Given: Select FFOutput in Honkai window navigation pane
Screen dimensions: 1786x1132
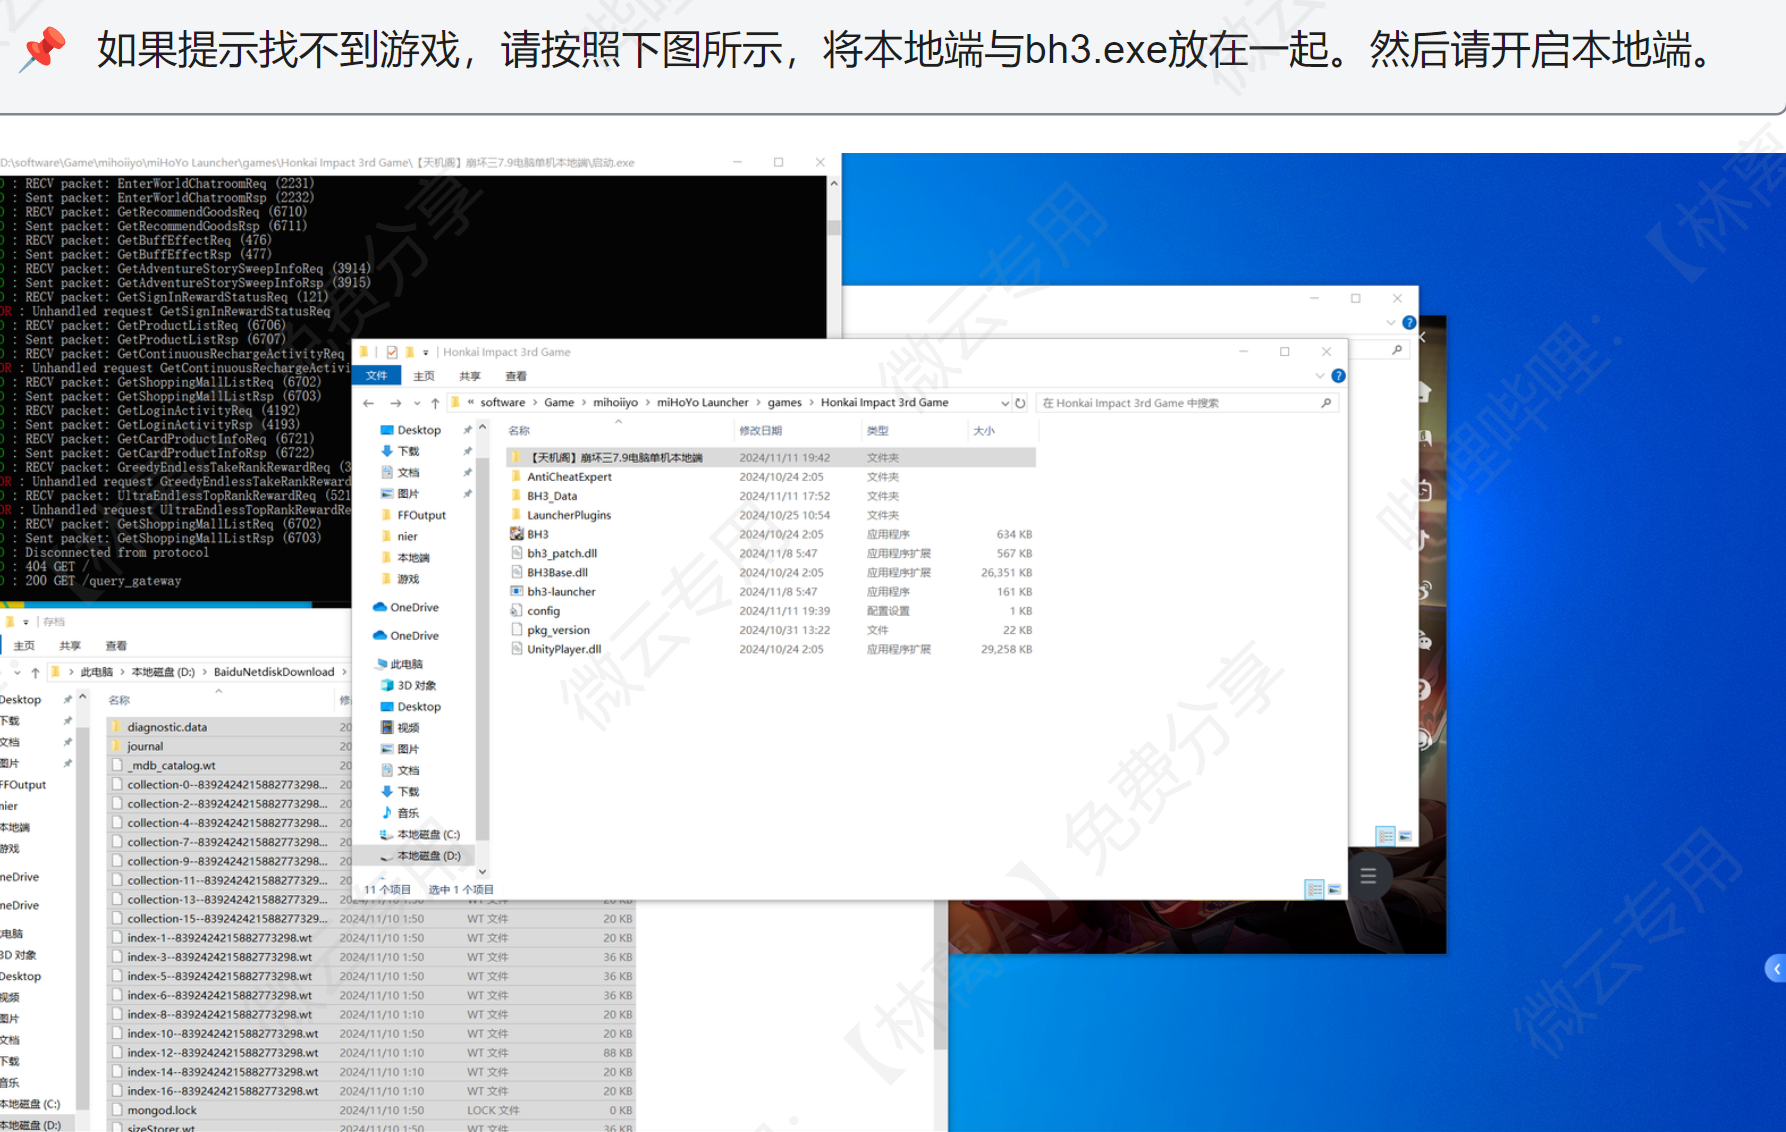Looking at the screenshot, I should pos(421,515).
